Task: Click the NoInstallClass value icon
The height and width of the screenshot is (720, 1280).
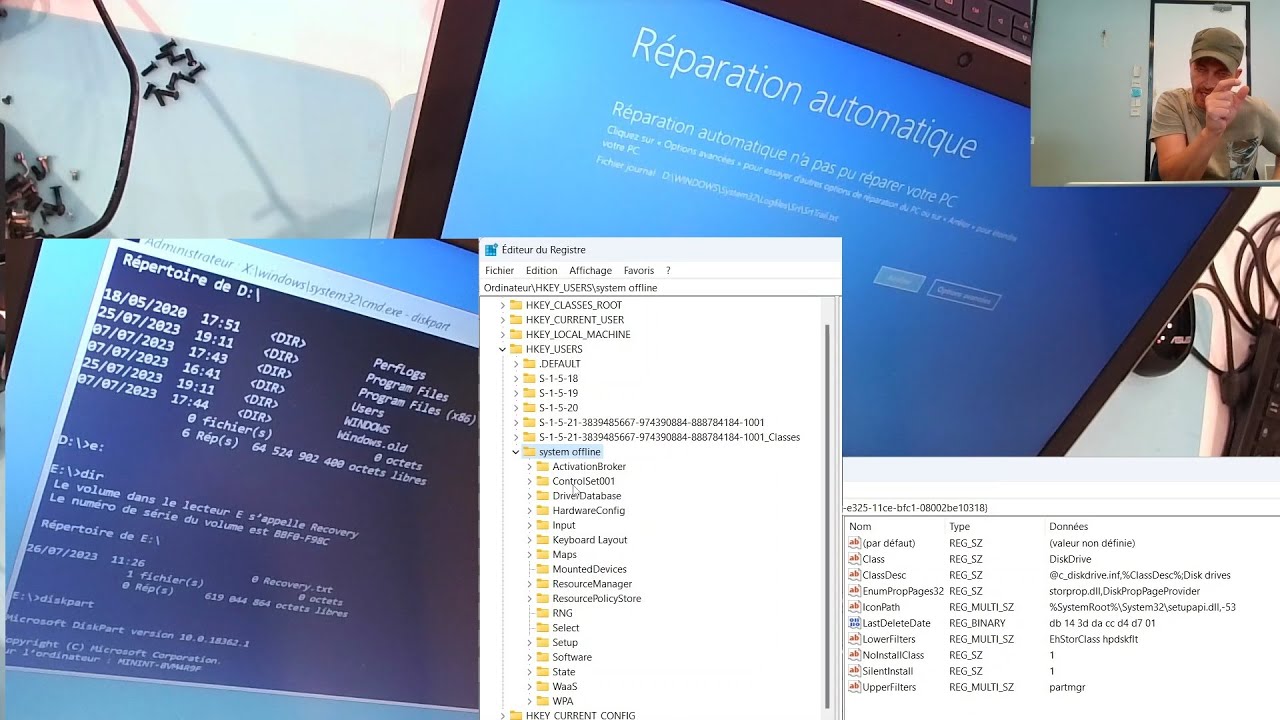Action: coord(854,655)
